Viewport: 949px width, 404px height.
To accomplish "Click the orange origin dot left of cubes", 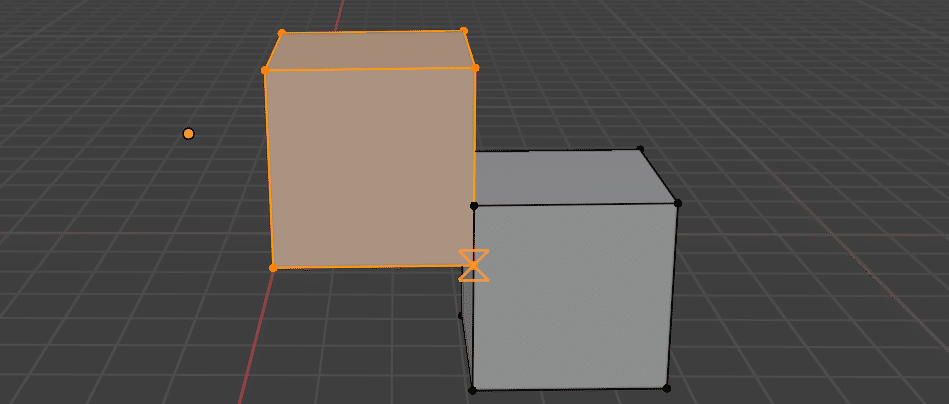I will [x=188, y=134].
